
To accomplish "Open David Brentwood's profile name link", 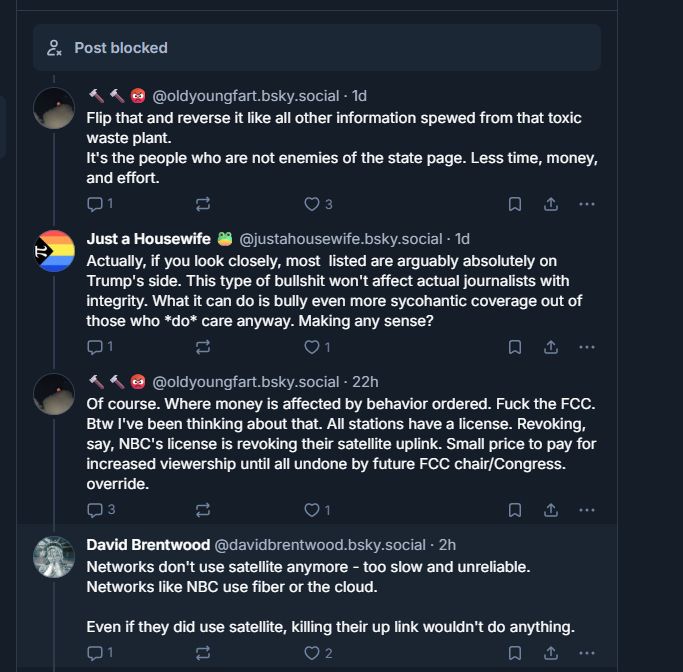I will tap(148, 545).
